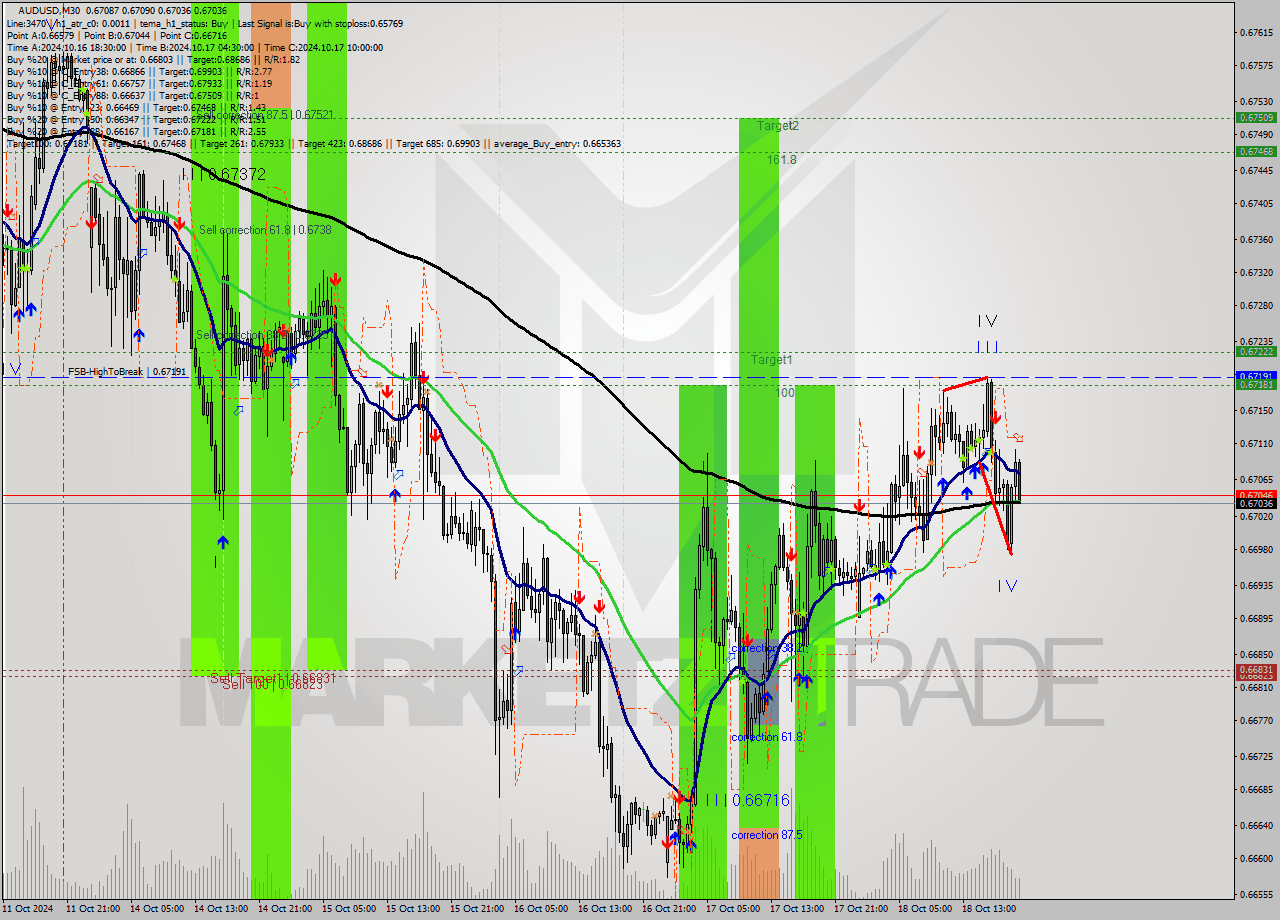
Task: Click the '161.8' fibonacci level label
Action: (782, 160)
